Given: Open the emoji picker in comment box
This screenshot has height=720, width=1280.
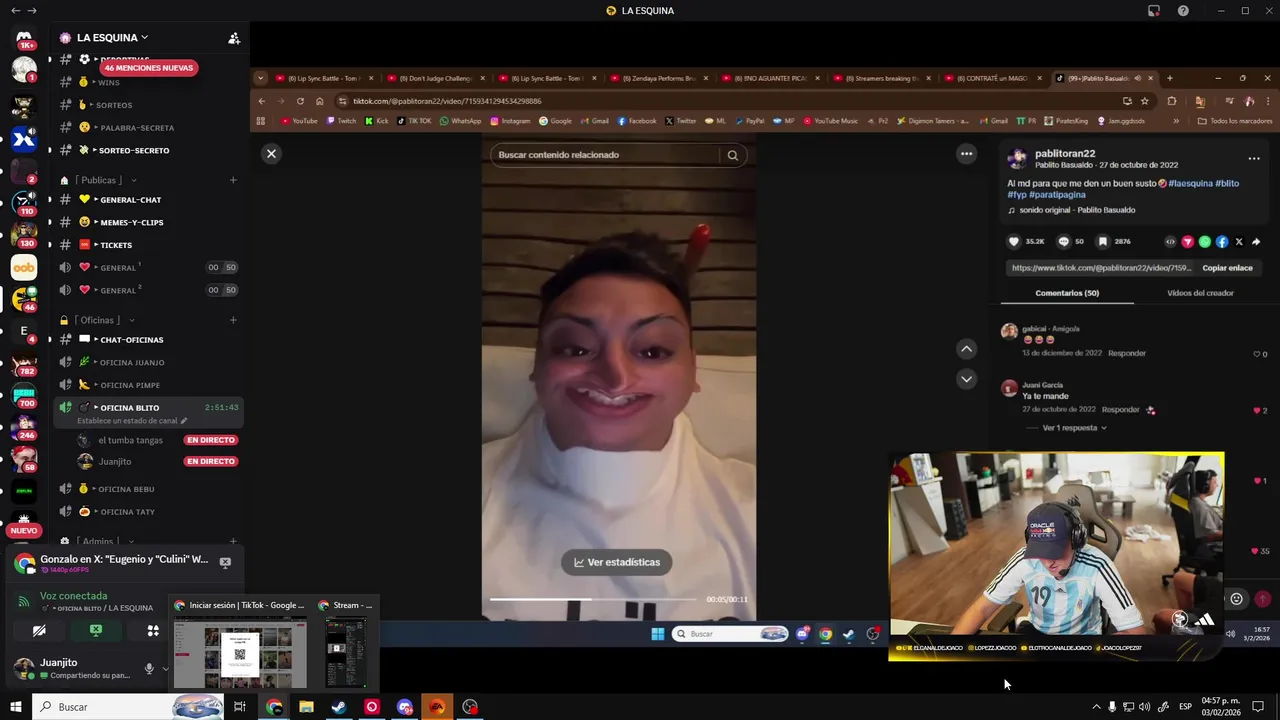Looking at the screenshot, I should coord(1237,599).
